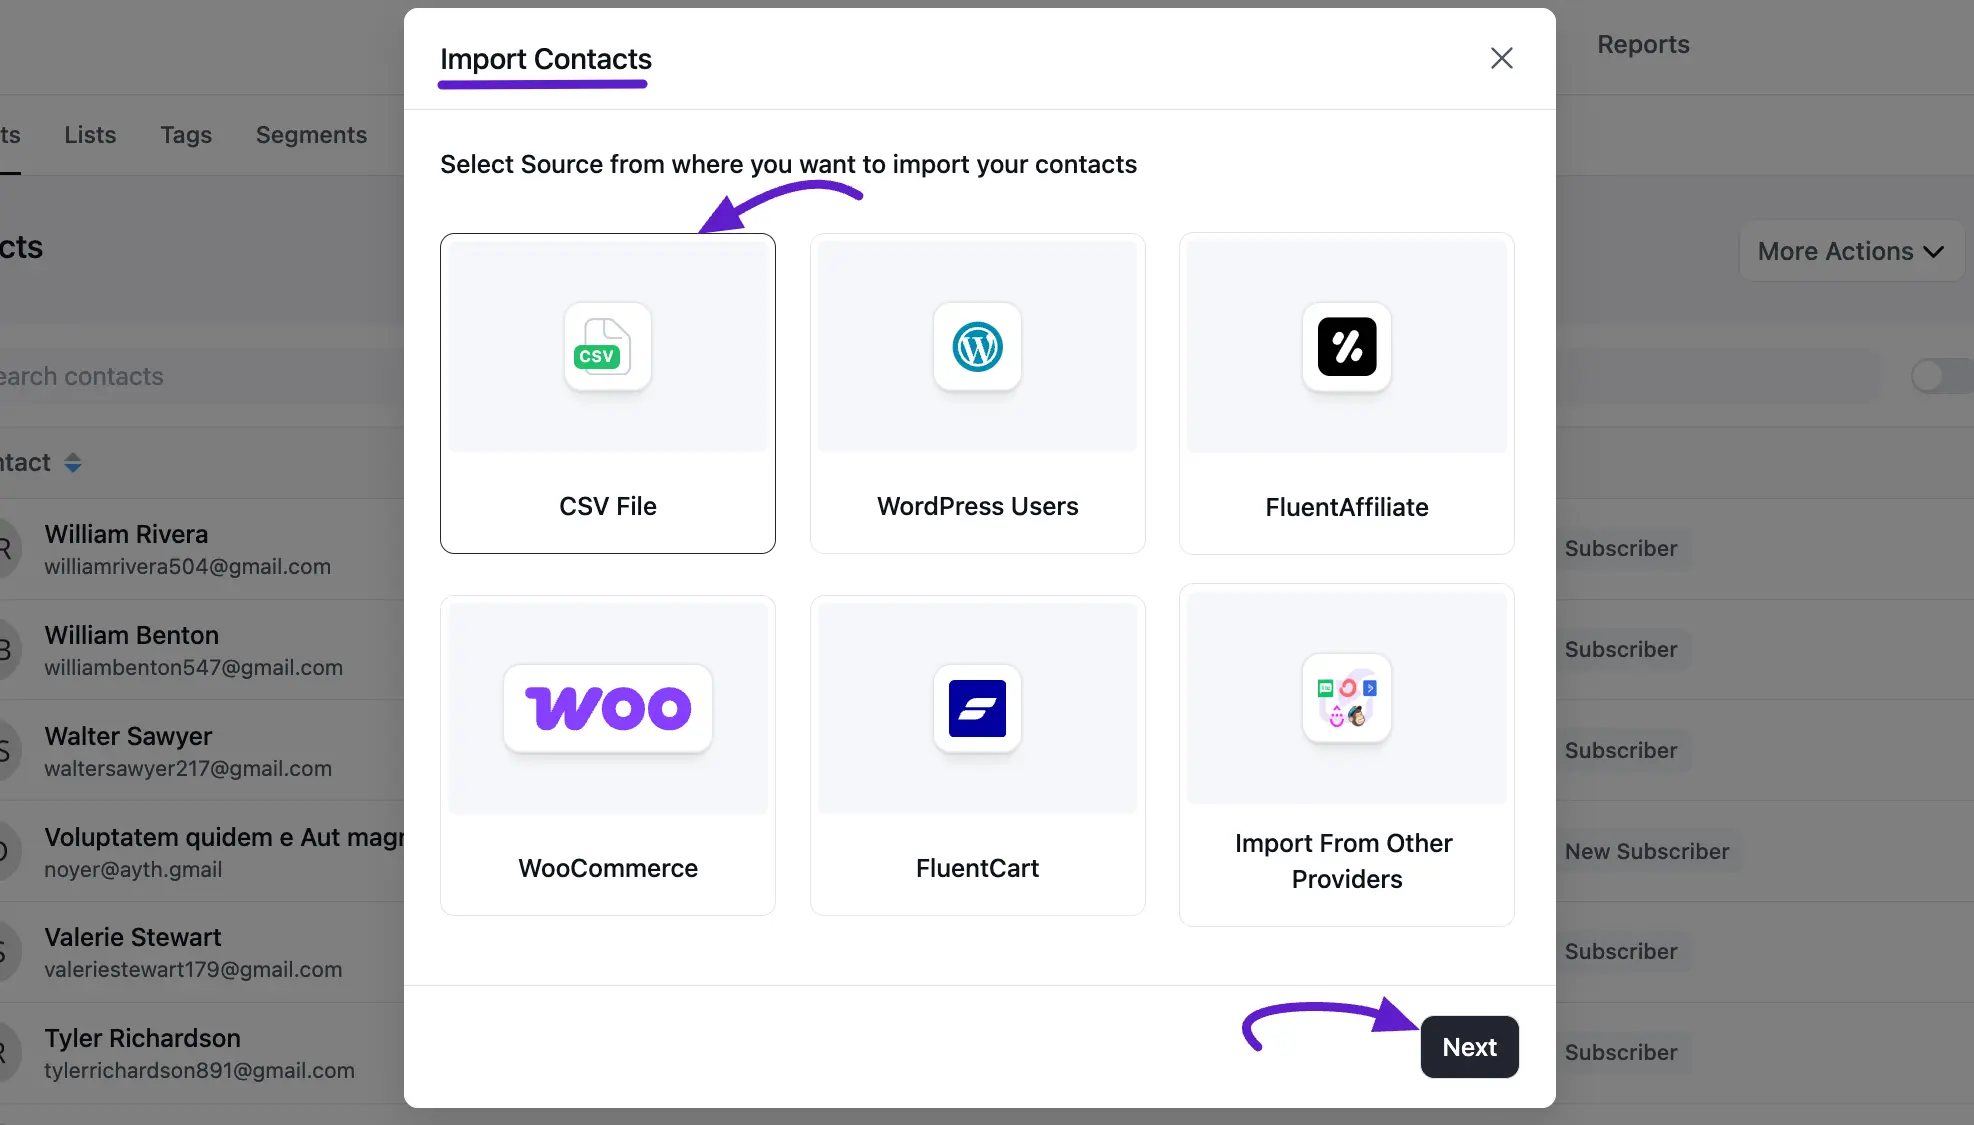Expand the More Actions dropdown

point(1851,251)
